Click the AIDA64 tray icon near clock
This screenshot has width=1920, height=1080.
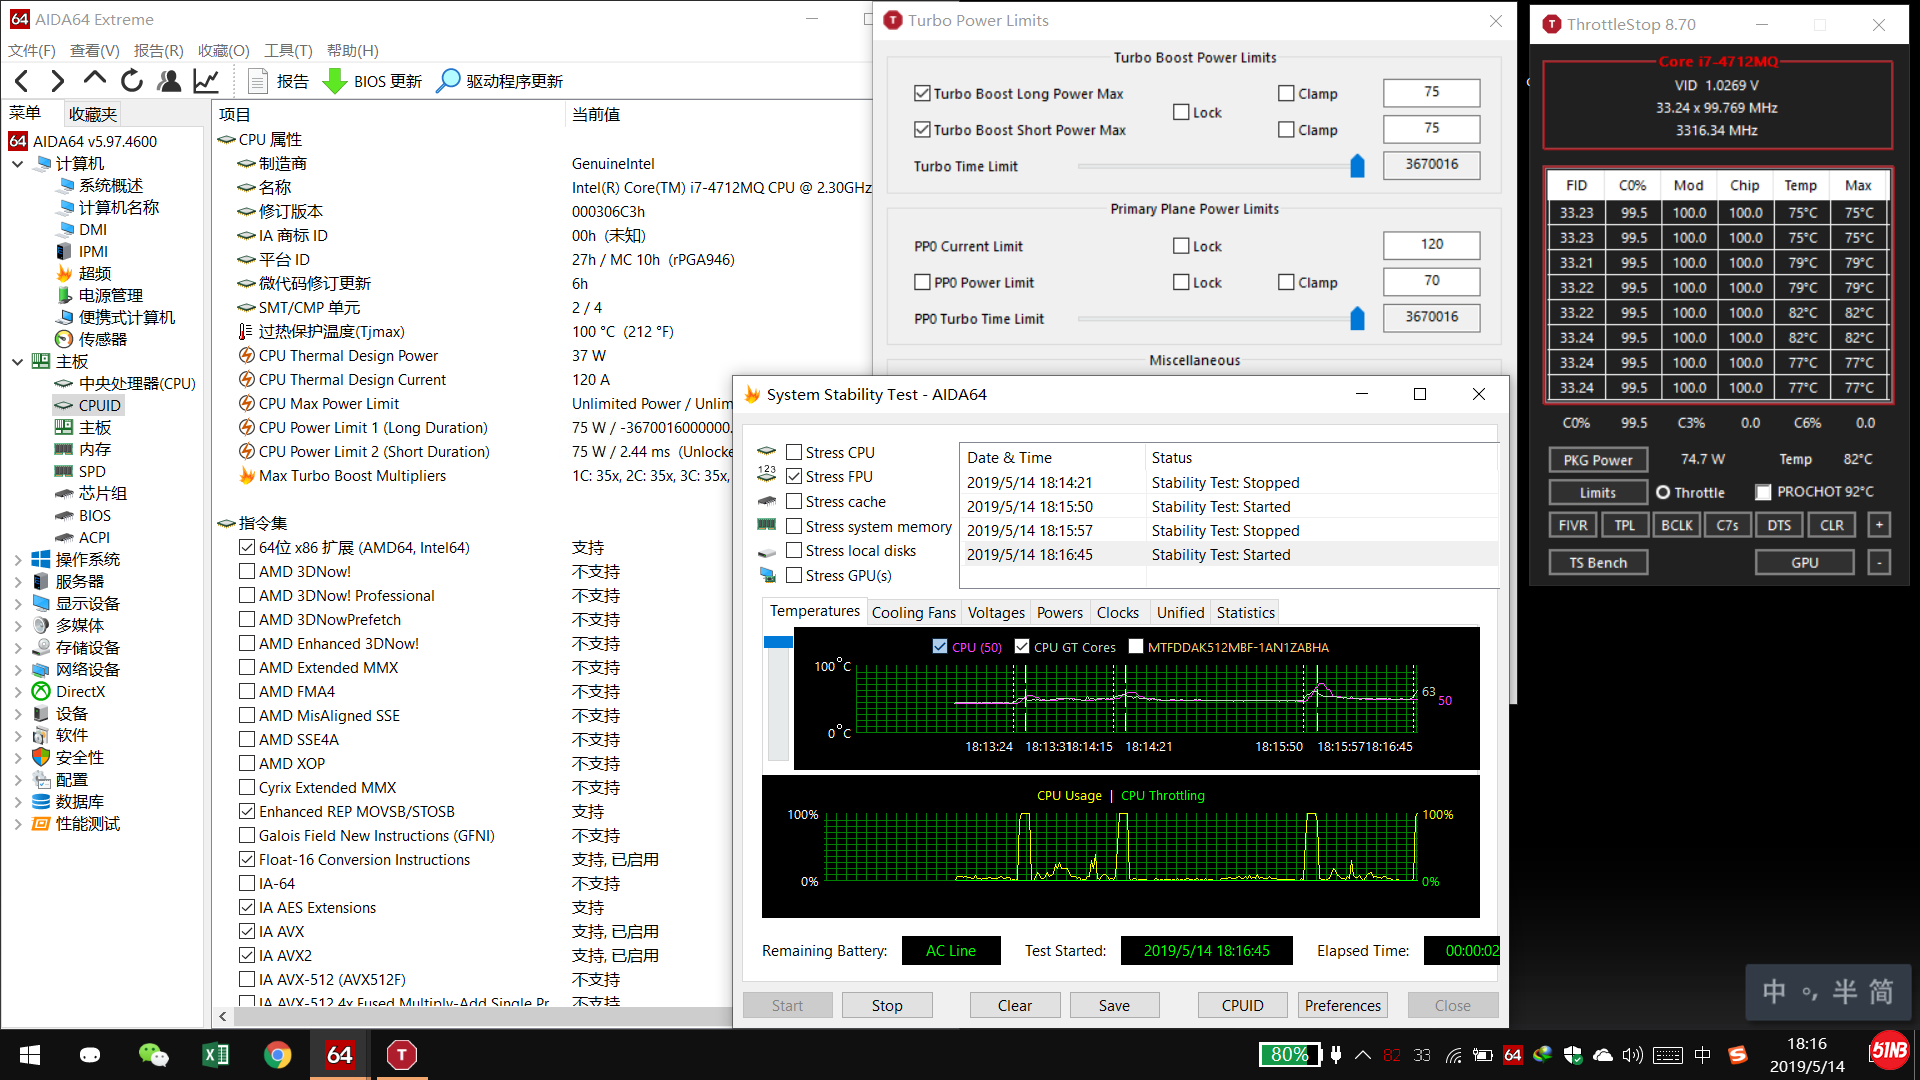point(1513,1055)
